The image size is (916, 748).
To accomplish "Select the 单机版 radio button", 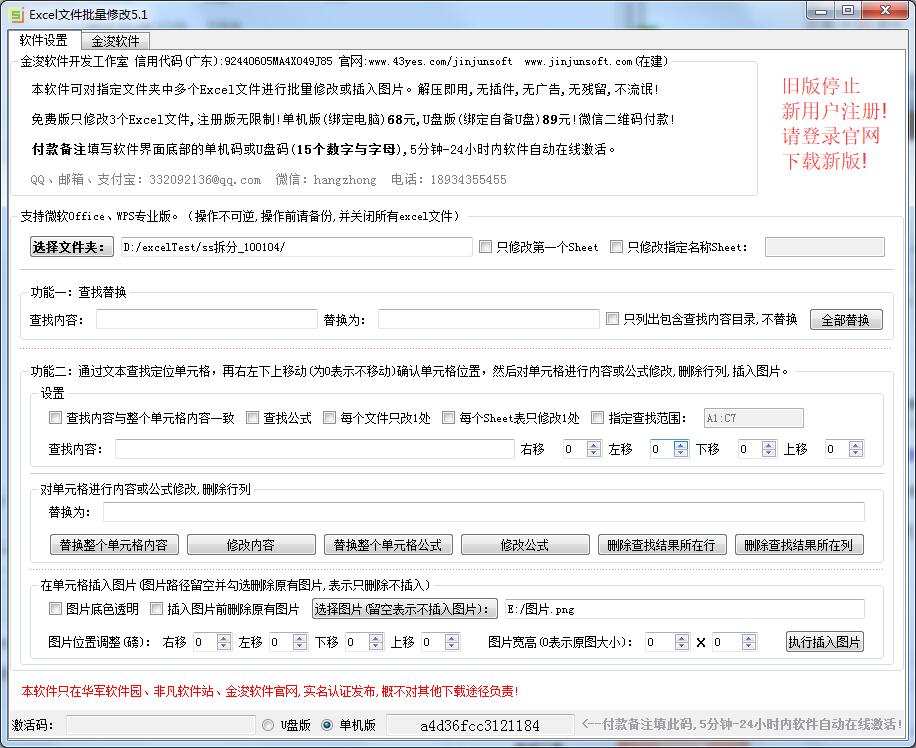I will point(327,725).
